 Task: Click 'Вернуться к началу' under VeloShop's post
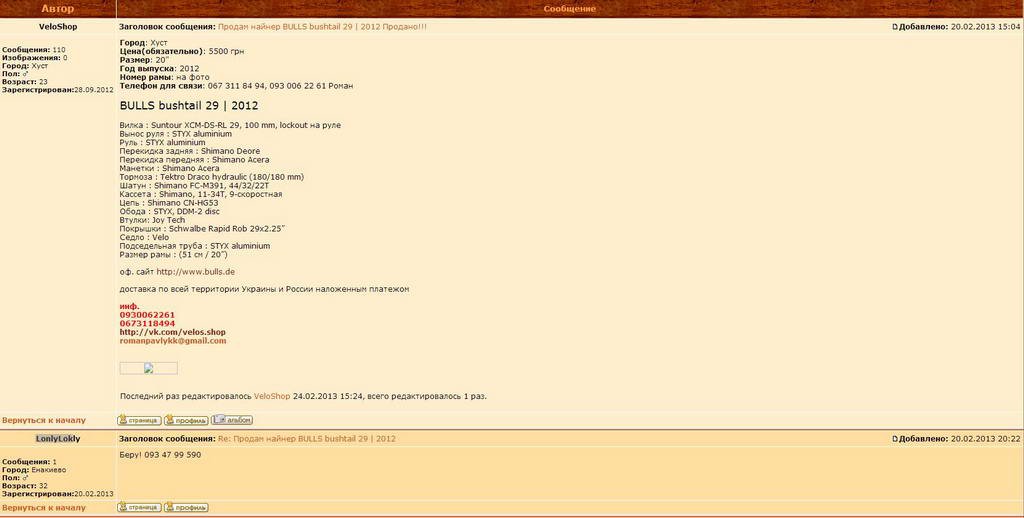click(x=44, y=421)
